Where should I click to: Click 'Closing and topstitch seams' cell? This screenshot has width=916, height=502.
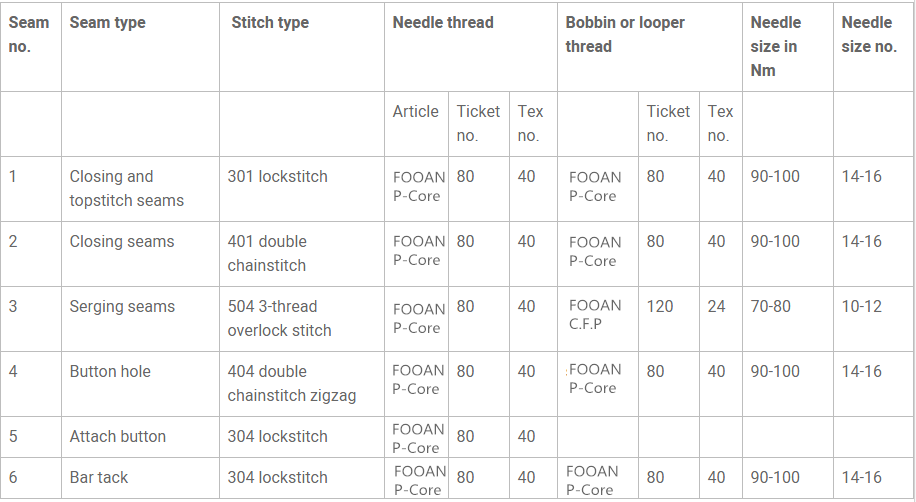coord(140,189)
